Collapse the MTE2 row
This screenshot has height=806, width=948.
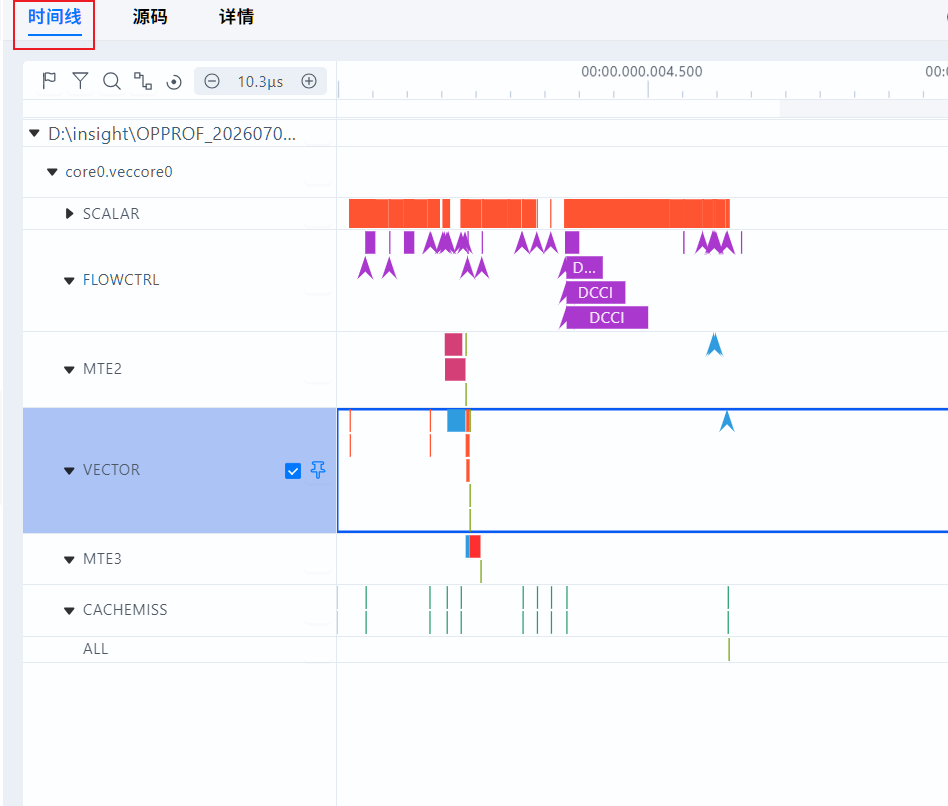point(70,369)
